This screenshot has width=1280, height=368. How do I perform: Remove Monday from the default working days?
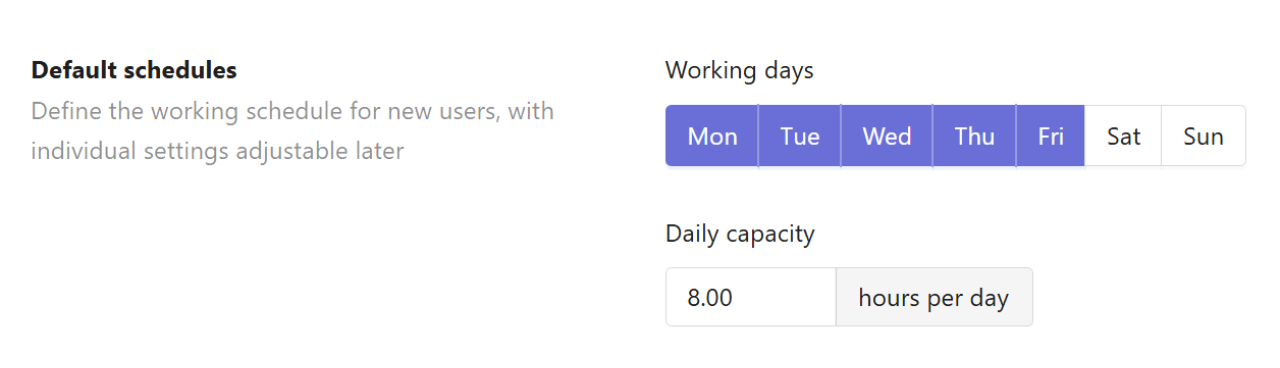(x=712, y=136)
